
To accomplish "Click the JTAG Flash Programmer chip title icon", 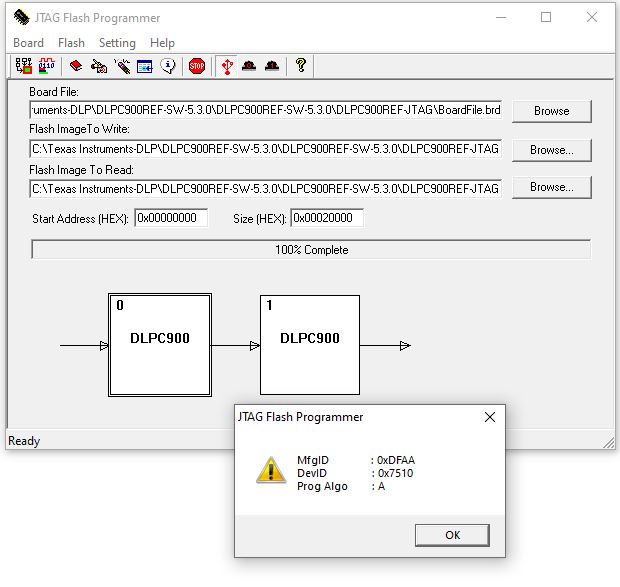I will pyautogui.click(x=21, y=17).
